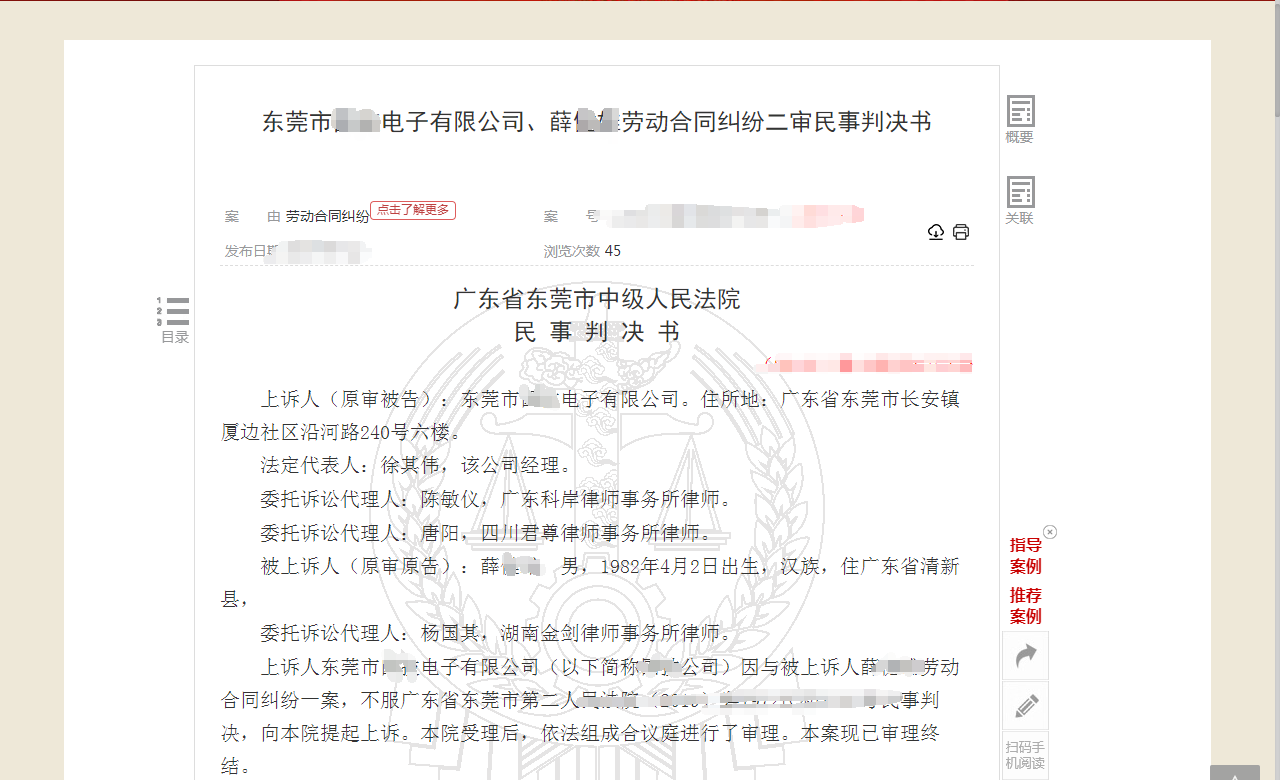Click the 案号 case number label
This screenshot has height=780, width=1280.
click(572, 216)
